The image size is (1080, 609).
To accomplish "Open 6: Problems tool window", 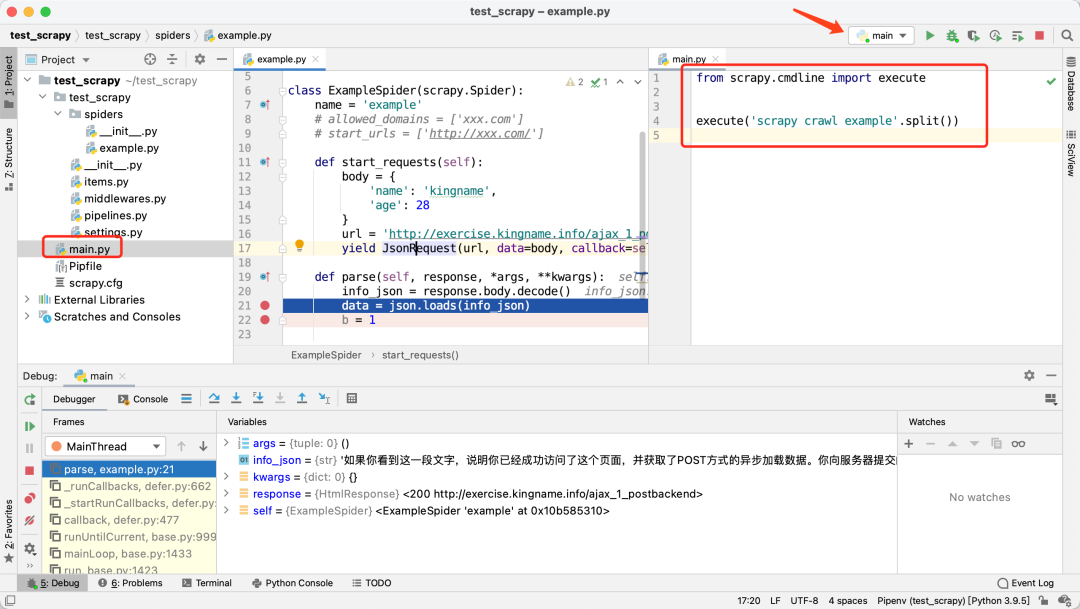I will coord(130,583).
